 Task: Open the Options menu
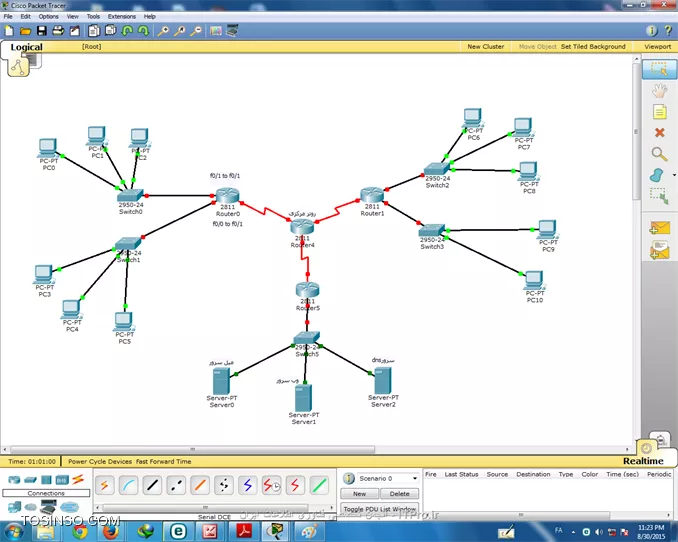click(48, 16)
